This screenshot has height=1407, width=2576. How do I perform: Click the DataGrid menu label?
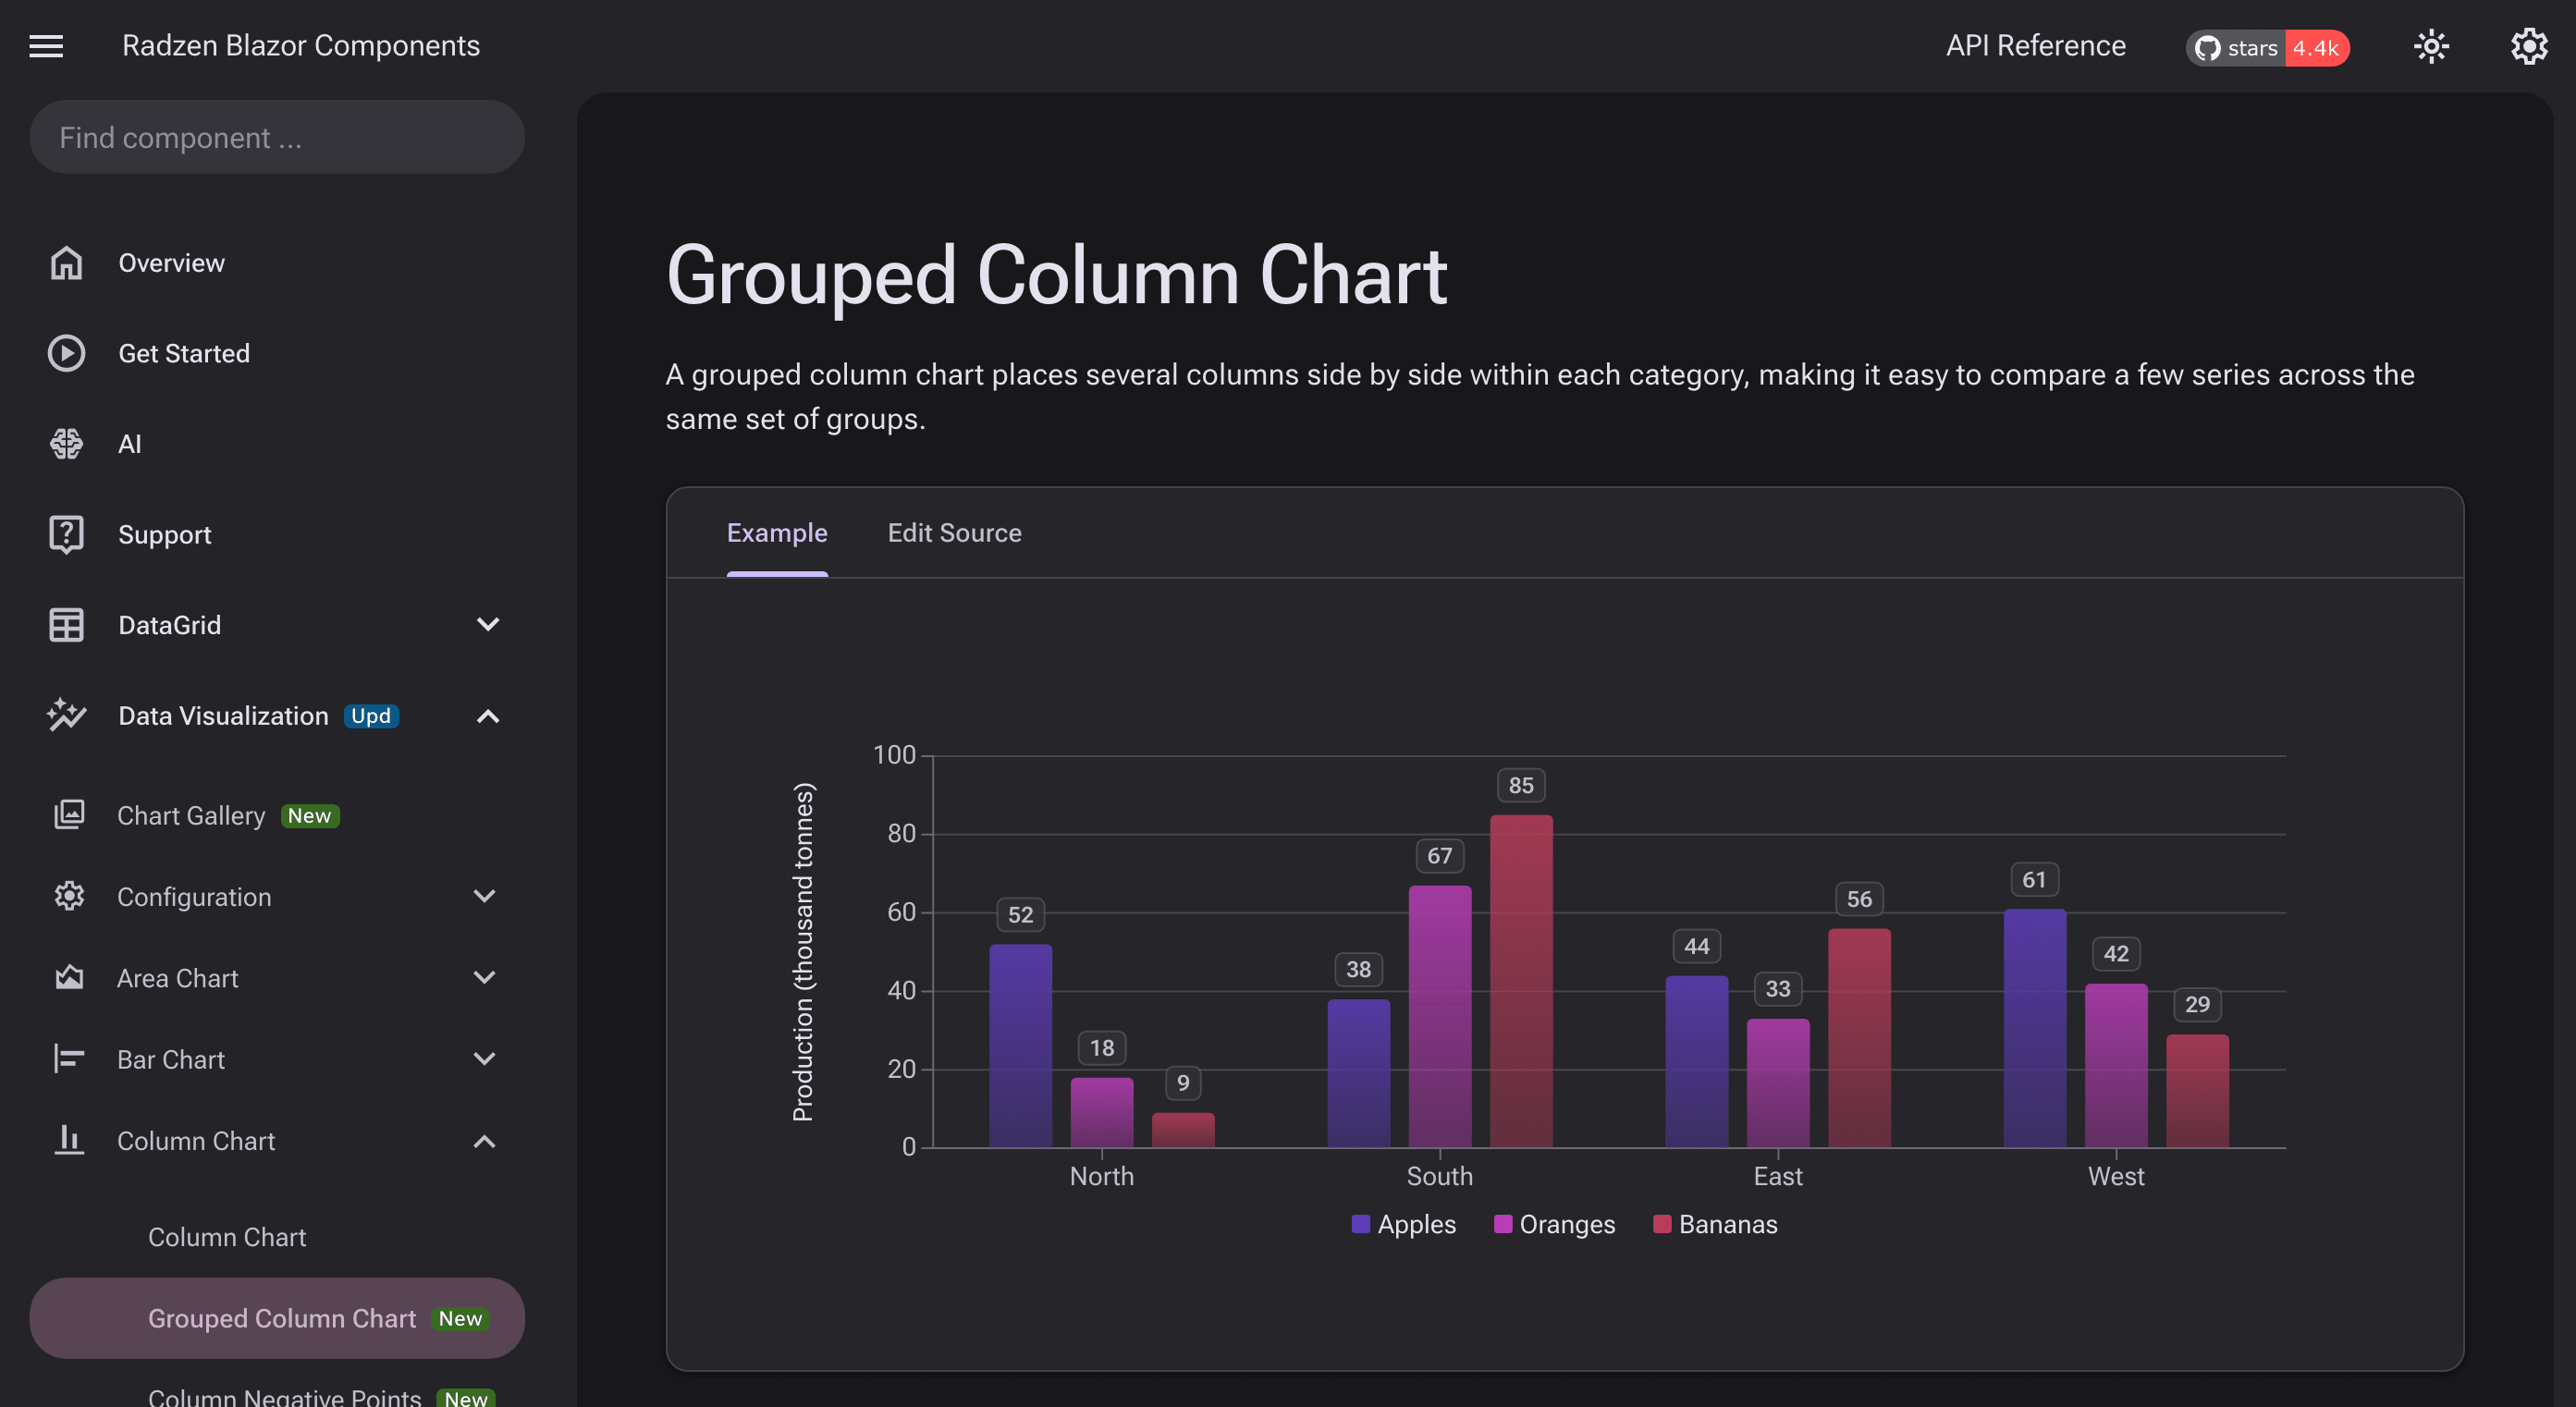[169, 625]
